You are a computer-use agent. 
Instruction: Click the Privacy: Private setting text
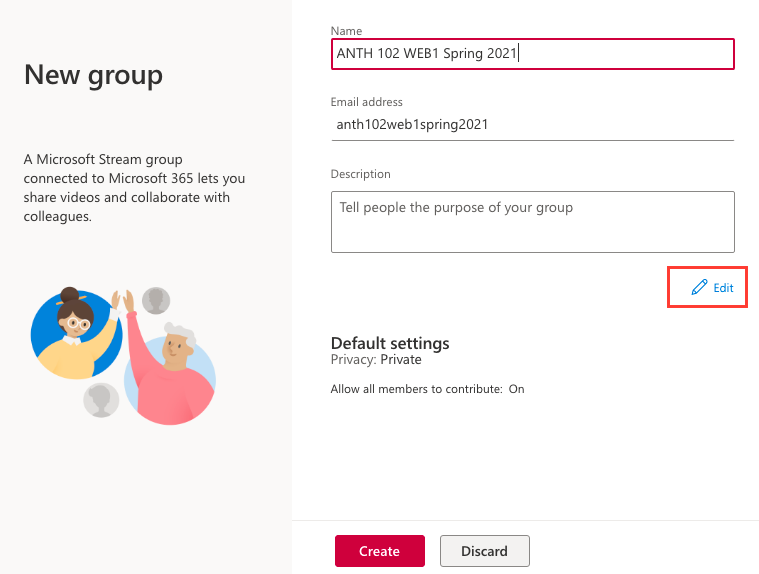coord(376,360)
